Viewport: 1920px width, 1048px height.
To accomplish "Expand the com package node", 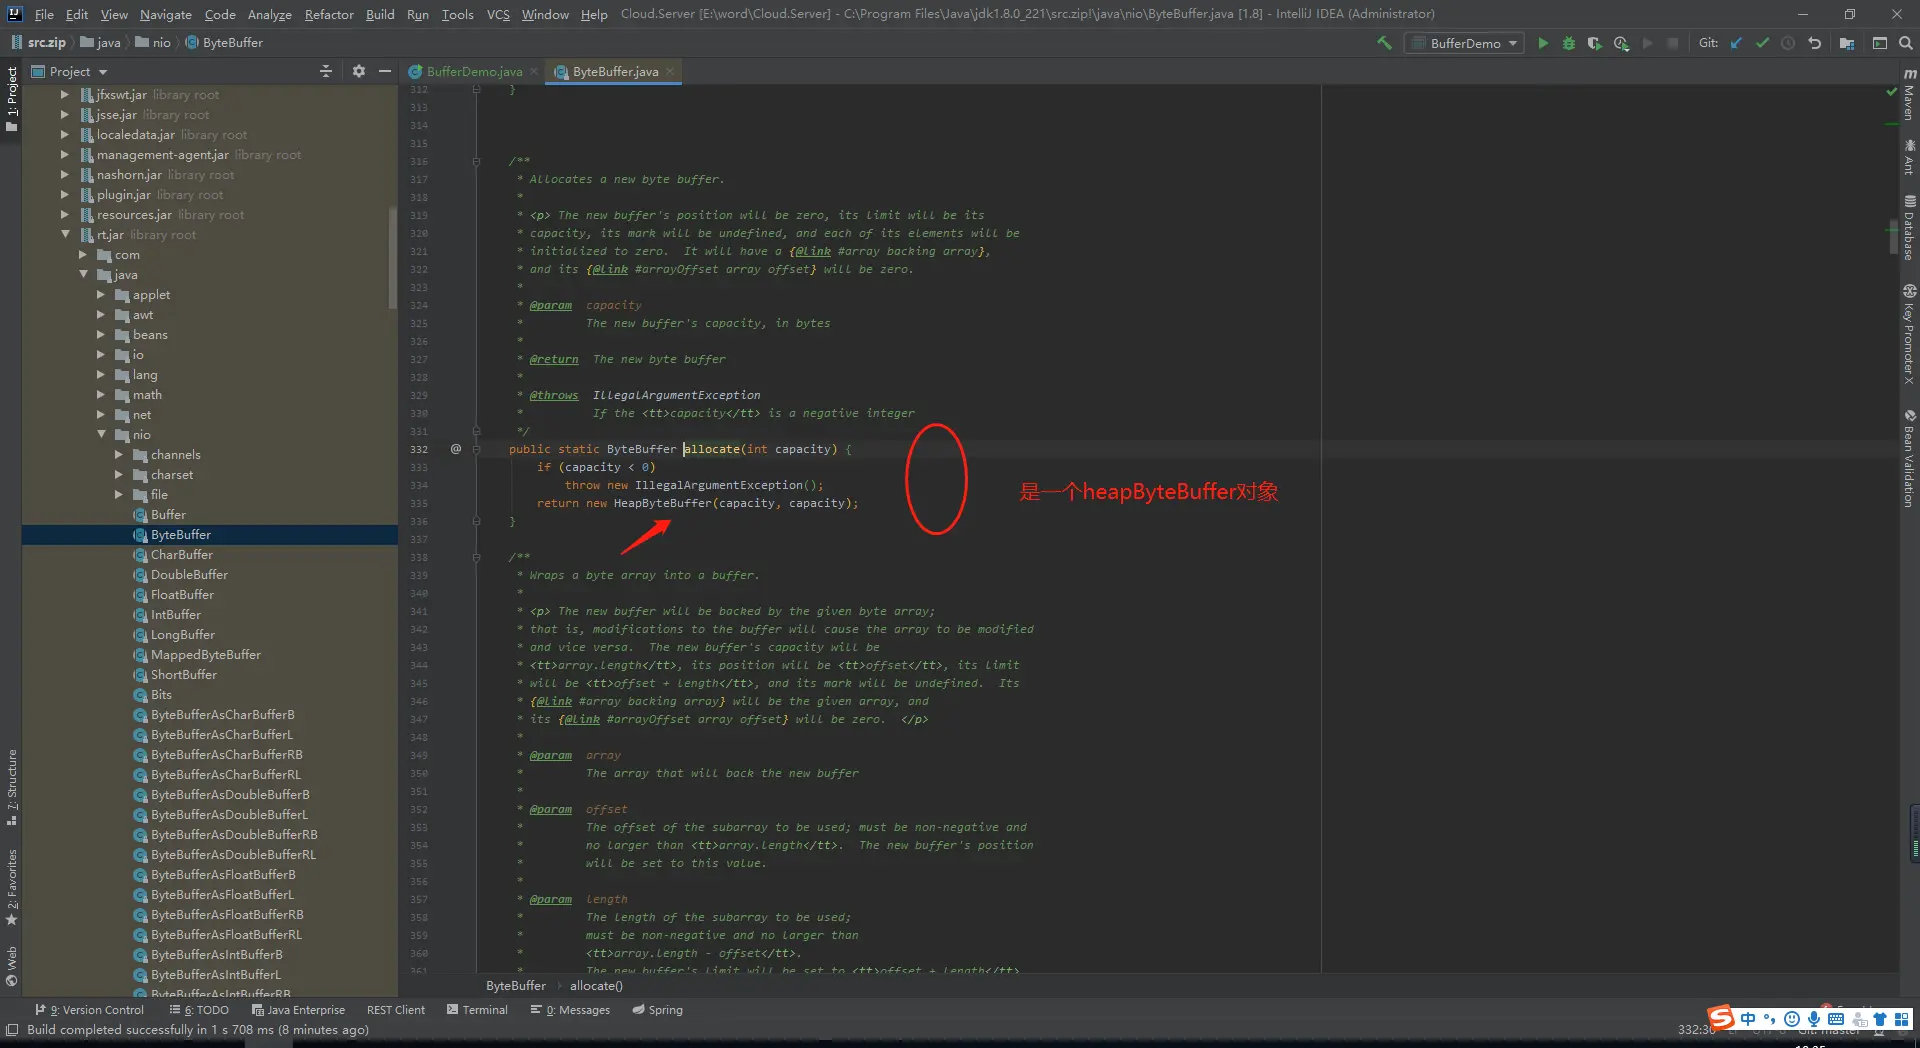I will click(x=84, y=255).
